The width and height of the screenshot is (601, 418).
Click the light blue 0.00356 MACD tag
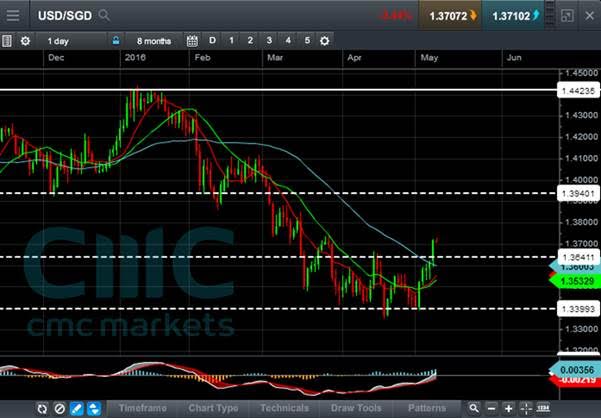tap(575, 370)
